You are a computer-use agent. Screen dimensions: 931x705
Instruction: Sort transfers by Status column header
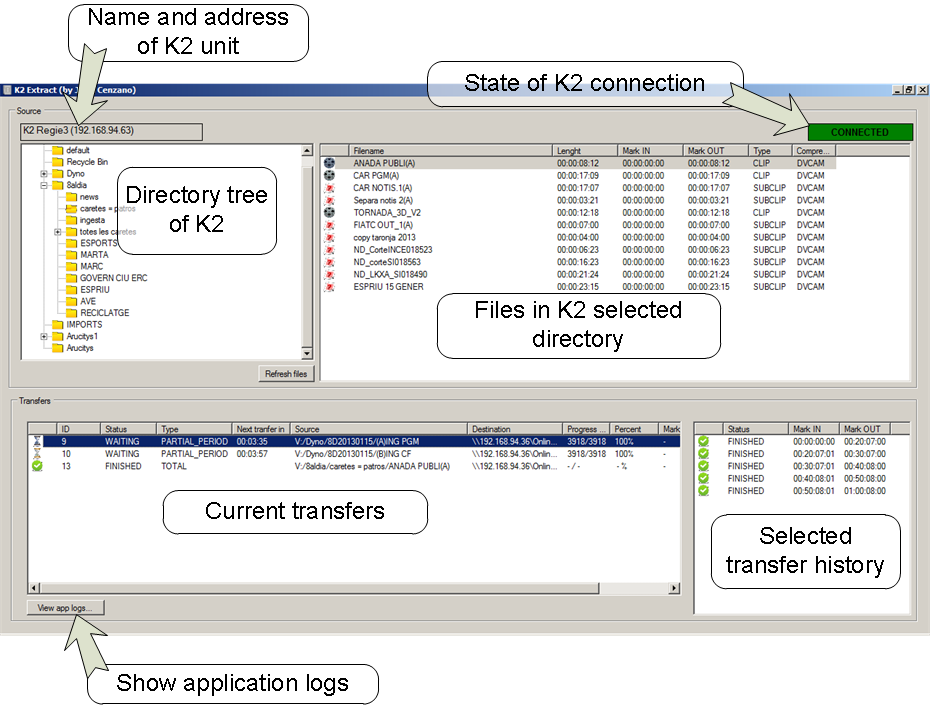[x=129, y=429]
